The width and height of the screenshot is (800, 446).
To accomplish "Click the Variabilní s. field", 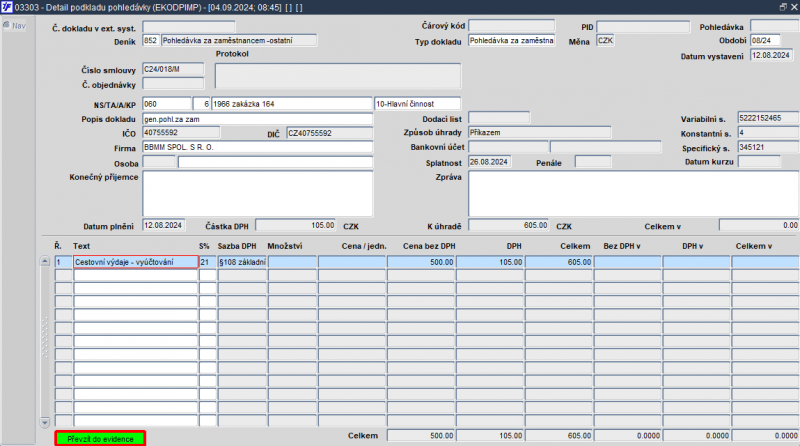I will (x=768, y=118).
